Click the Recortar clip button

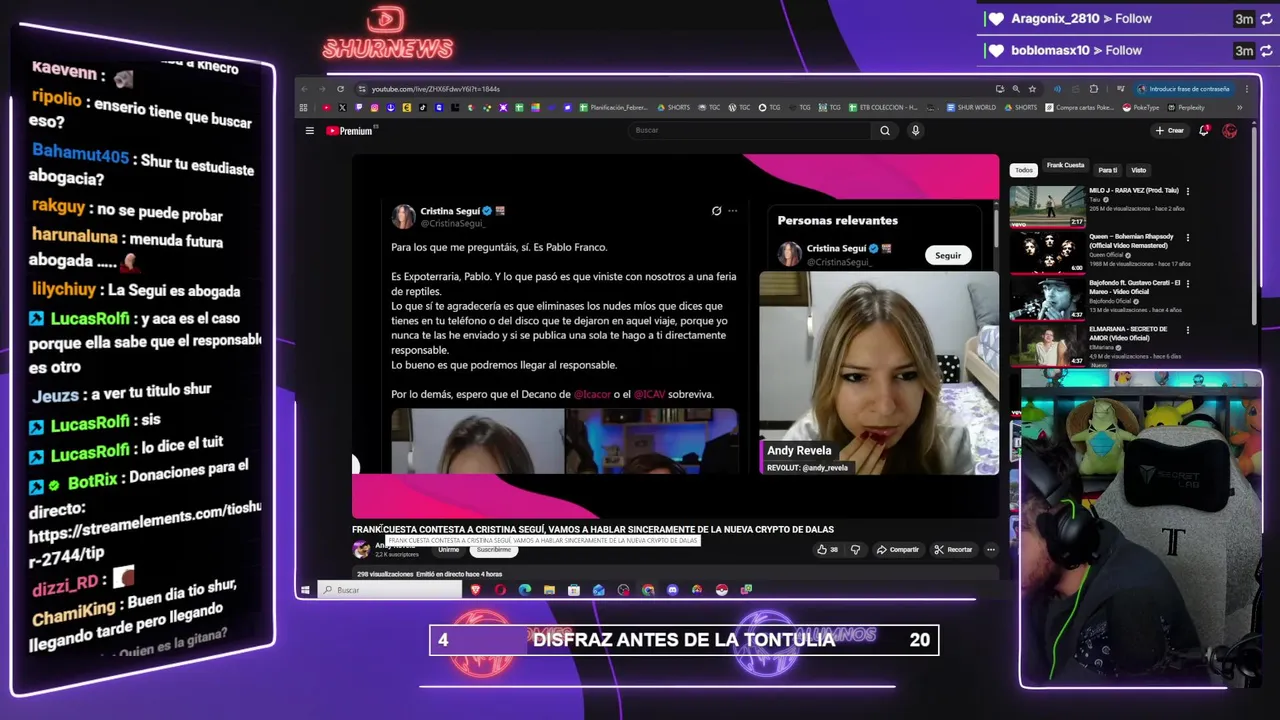(952, 549)
